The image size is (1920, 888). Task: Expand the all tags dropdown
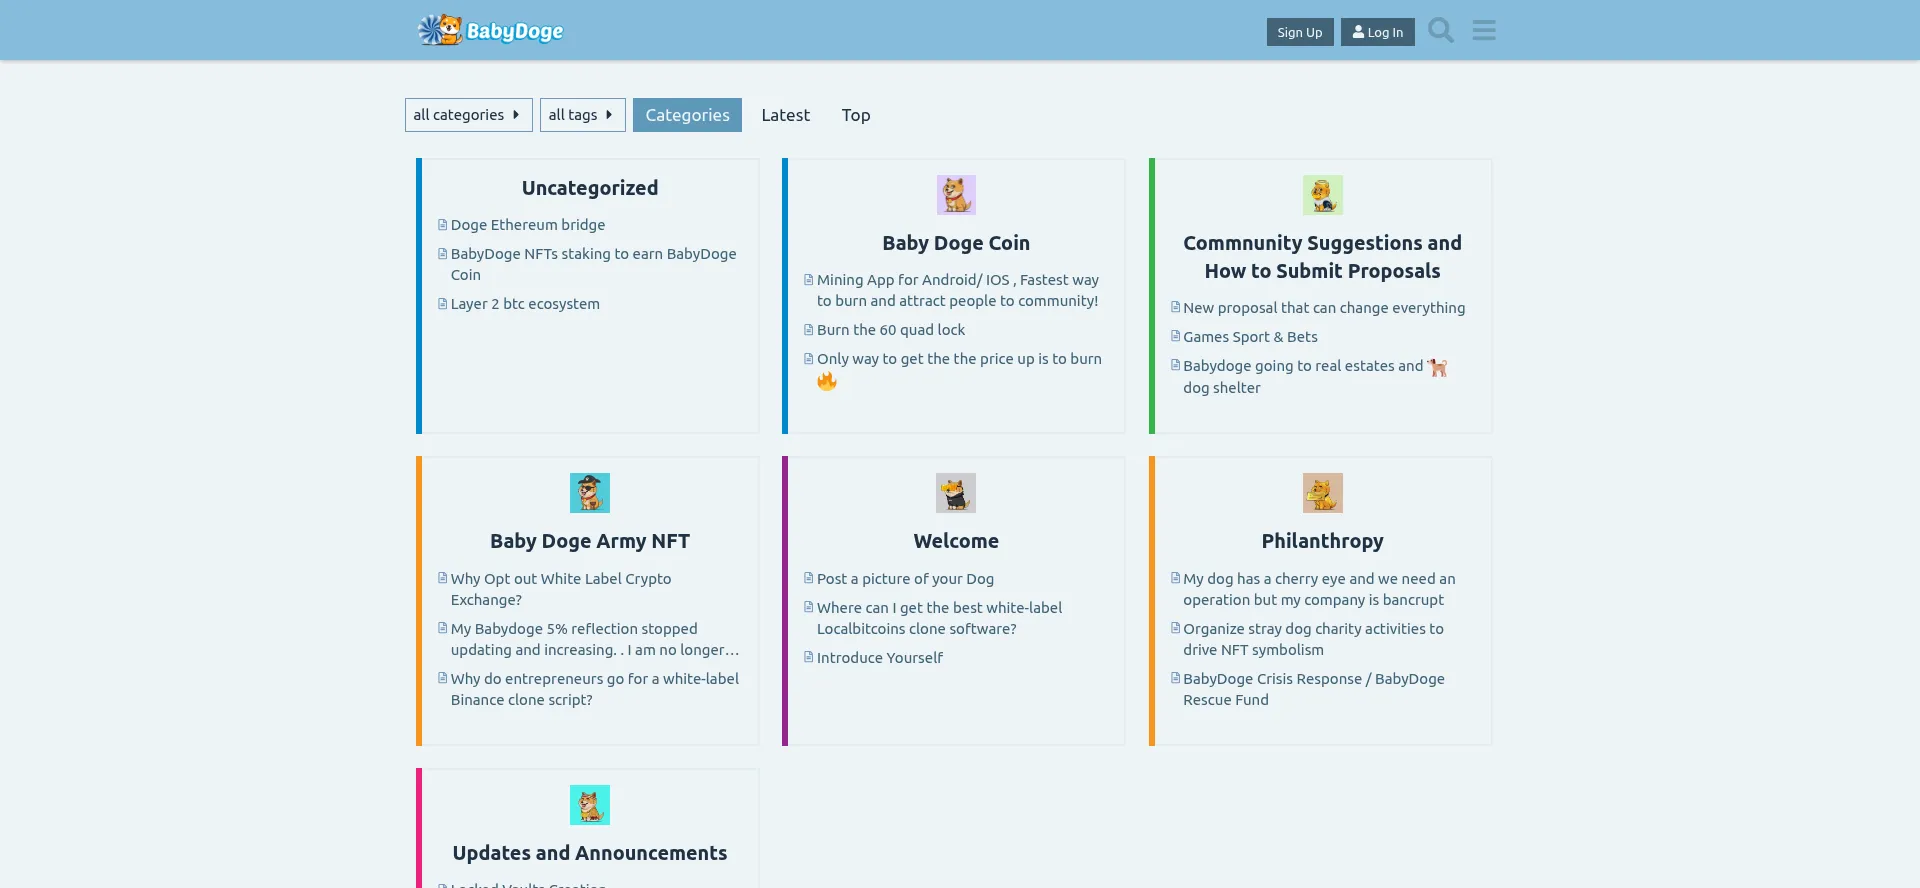pyautogui.click(x=582, y=115)
